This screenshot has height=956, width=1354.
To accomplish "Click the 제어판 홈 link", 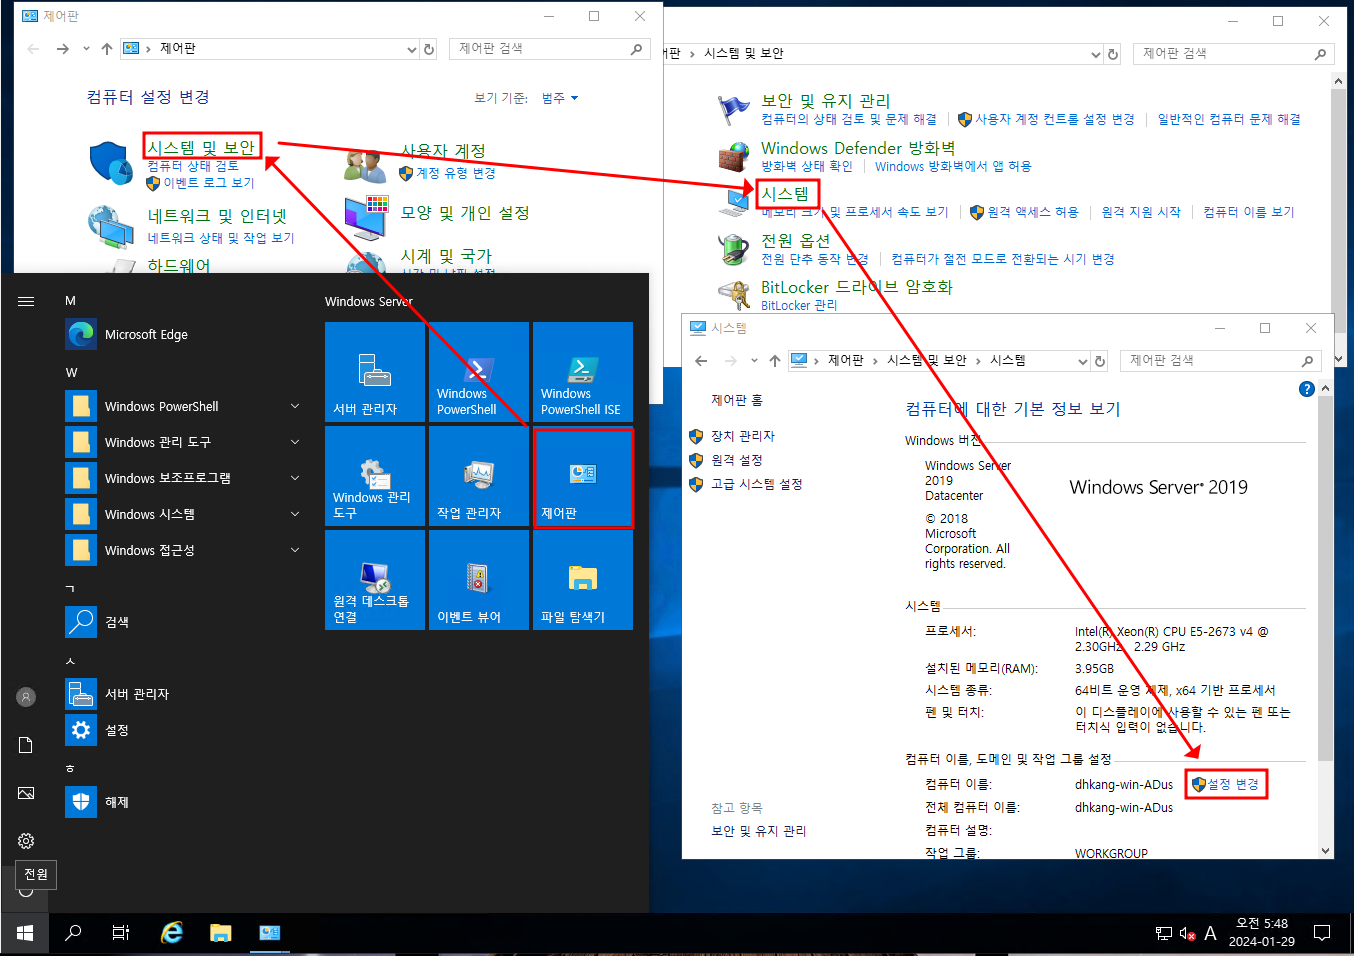I will click(x=737, y=400).
